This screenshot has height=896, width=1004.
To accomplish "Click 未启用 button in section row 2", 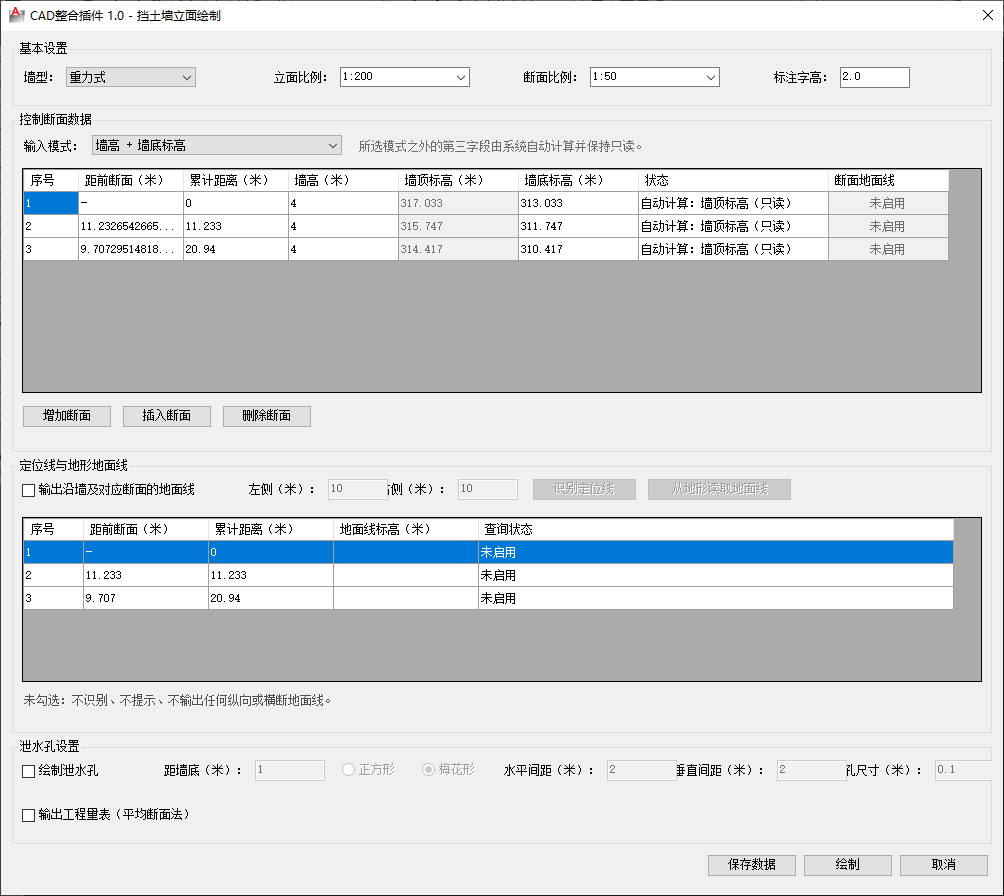I will click(888, 226).
